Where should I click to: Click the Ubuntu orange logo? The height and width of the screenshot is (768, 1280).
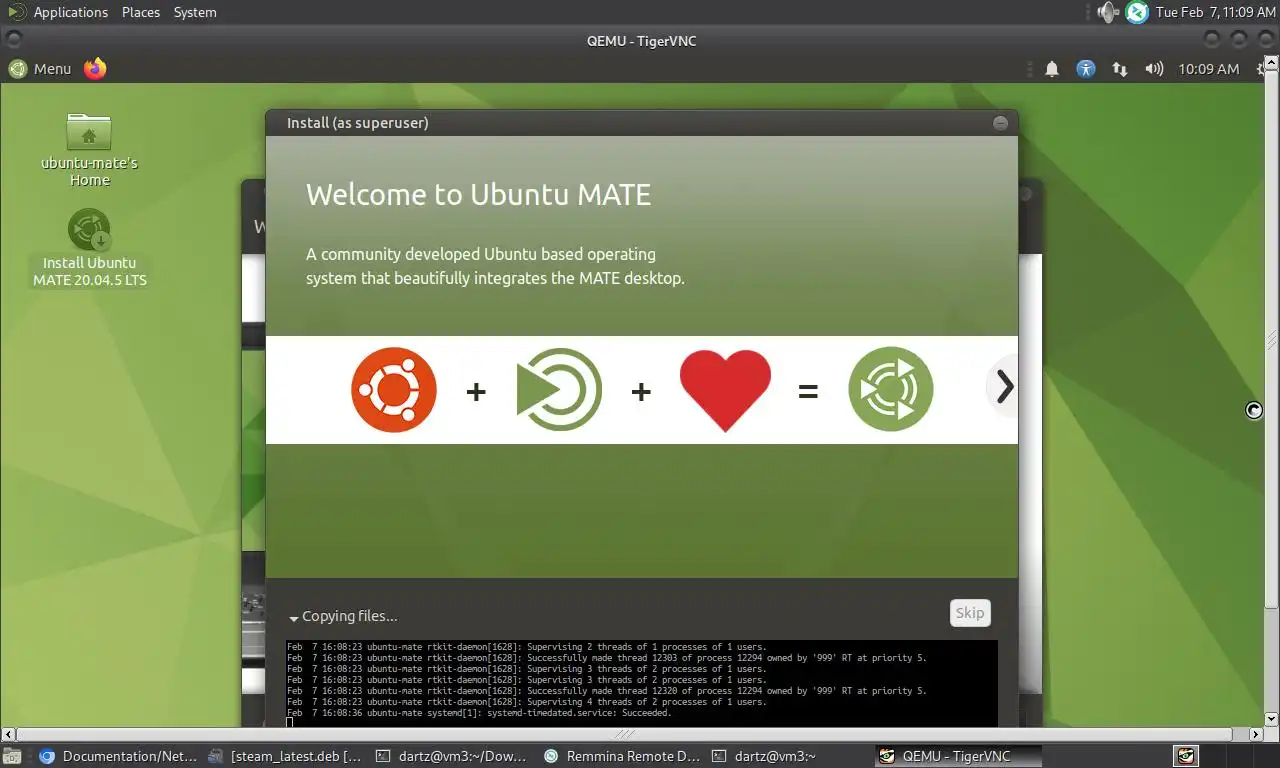[x=394, y=390]
